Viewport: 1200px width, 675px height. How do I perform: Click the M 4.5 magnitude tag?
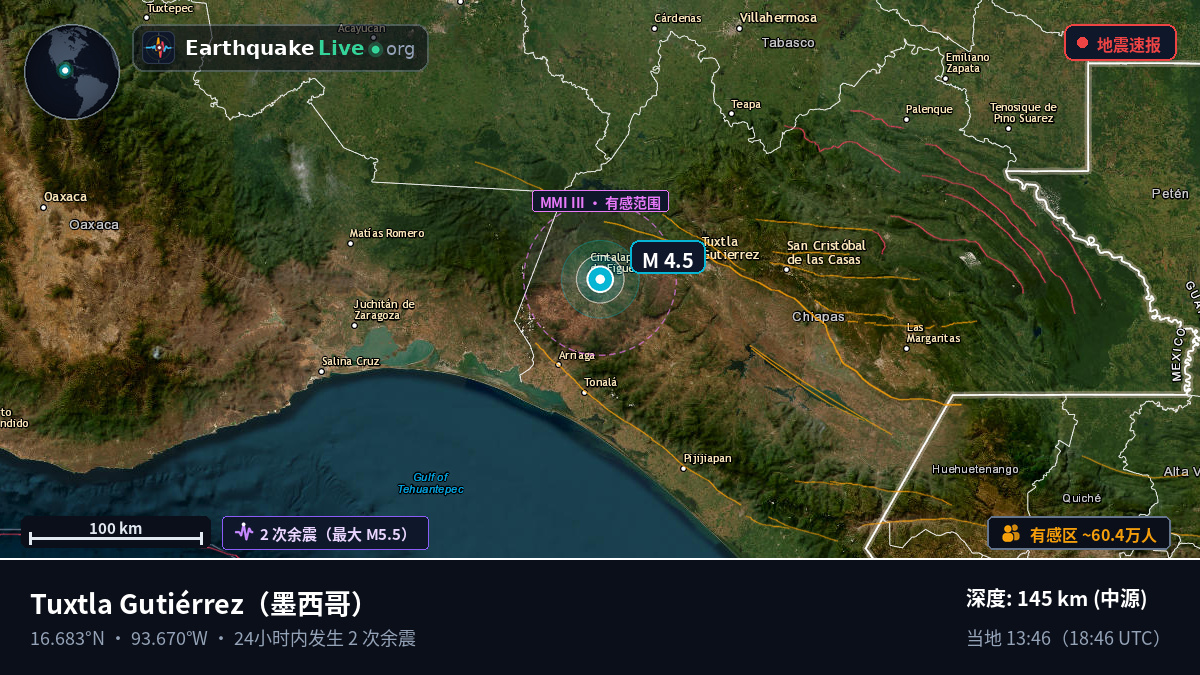[x=667, y=260]
